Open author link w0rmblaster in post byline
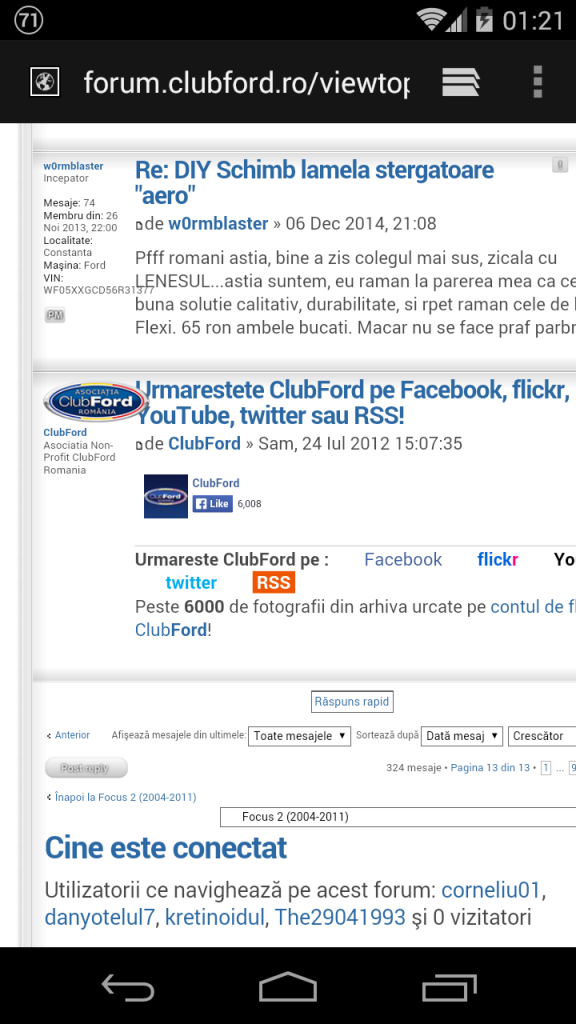 [218, 223]
